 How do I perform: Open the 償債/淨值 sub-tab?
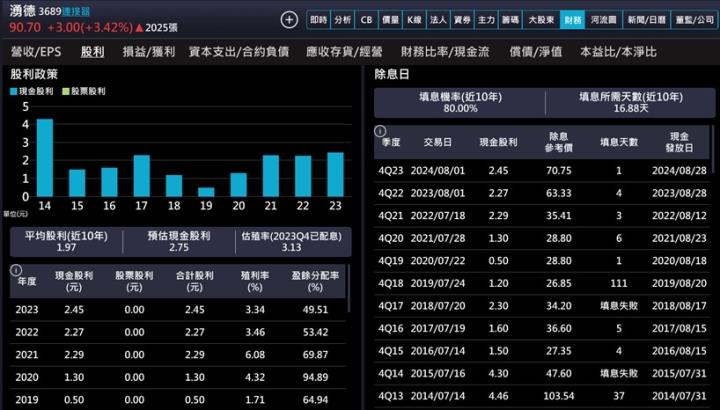[x=536, y=52]
